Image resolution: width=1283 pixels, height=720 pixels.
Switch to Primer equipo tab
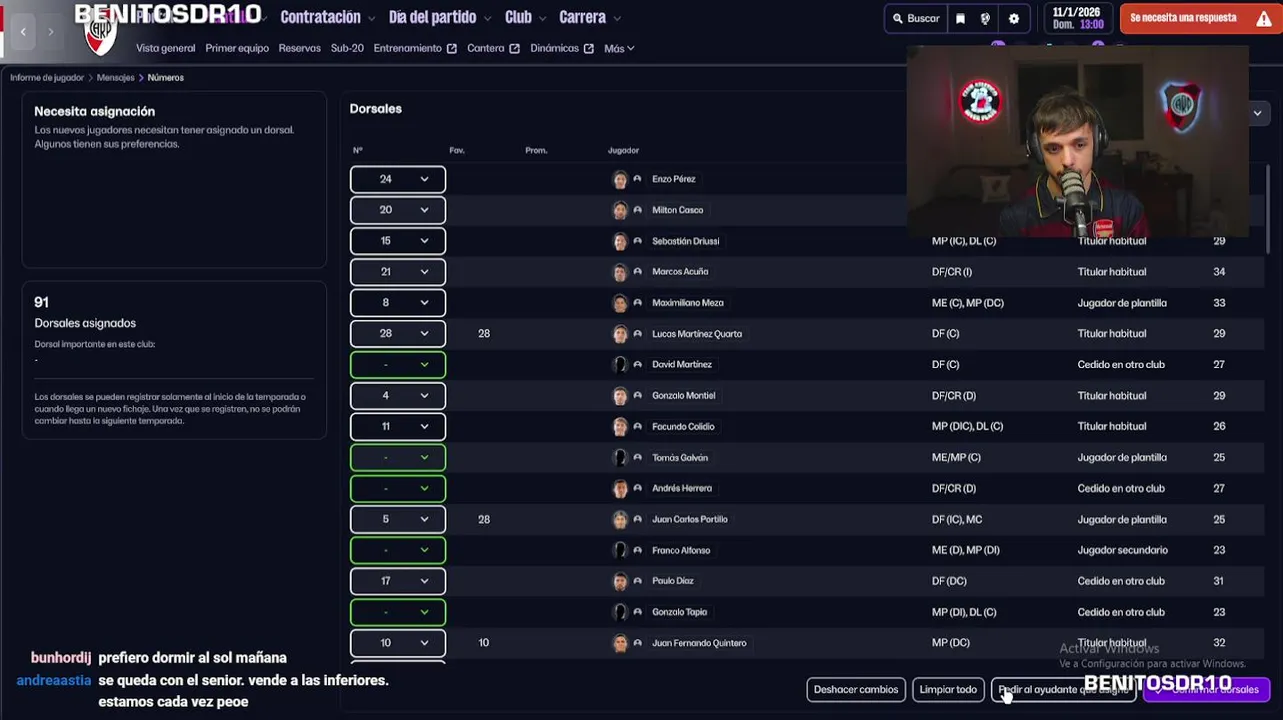point(235,48)
